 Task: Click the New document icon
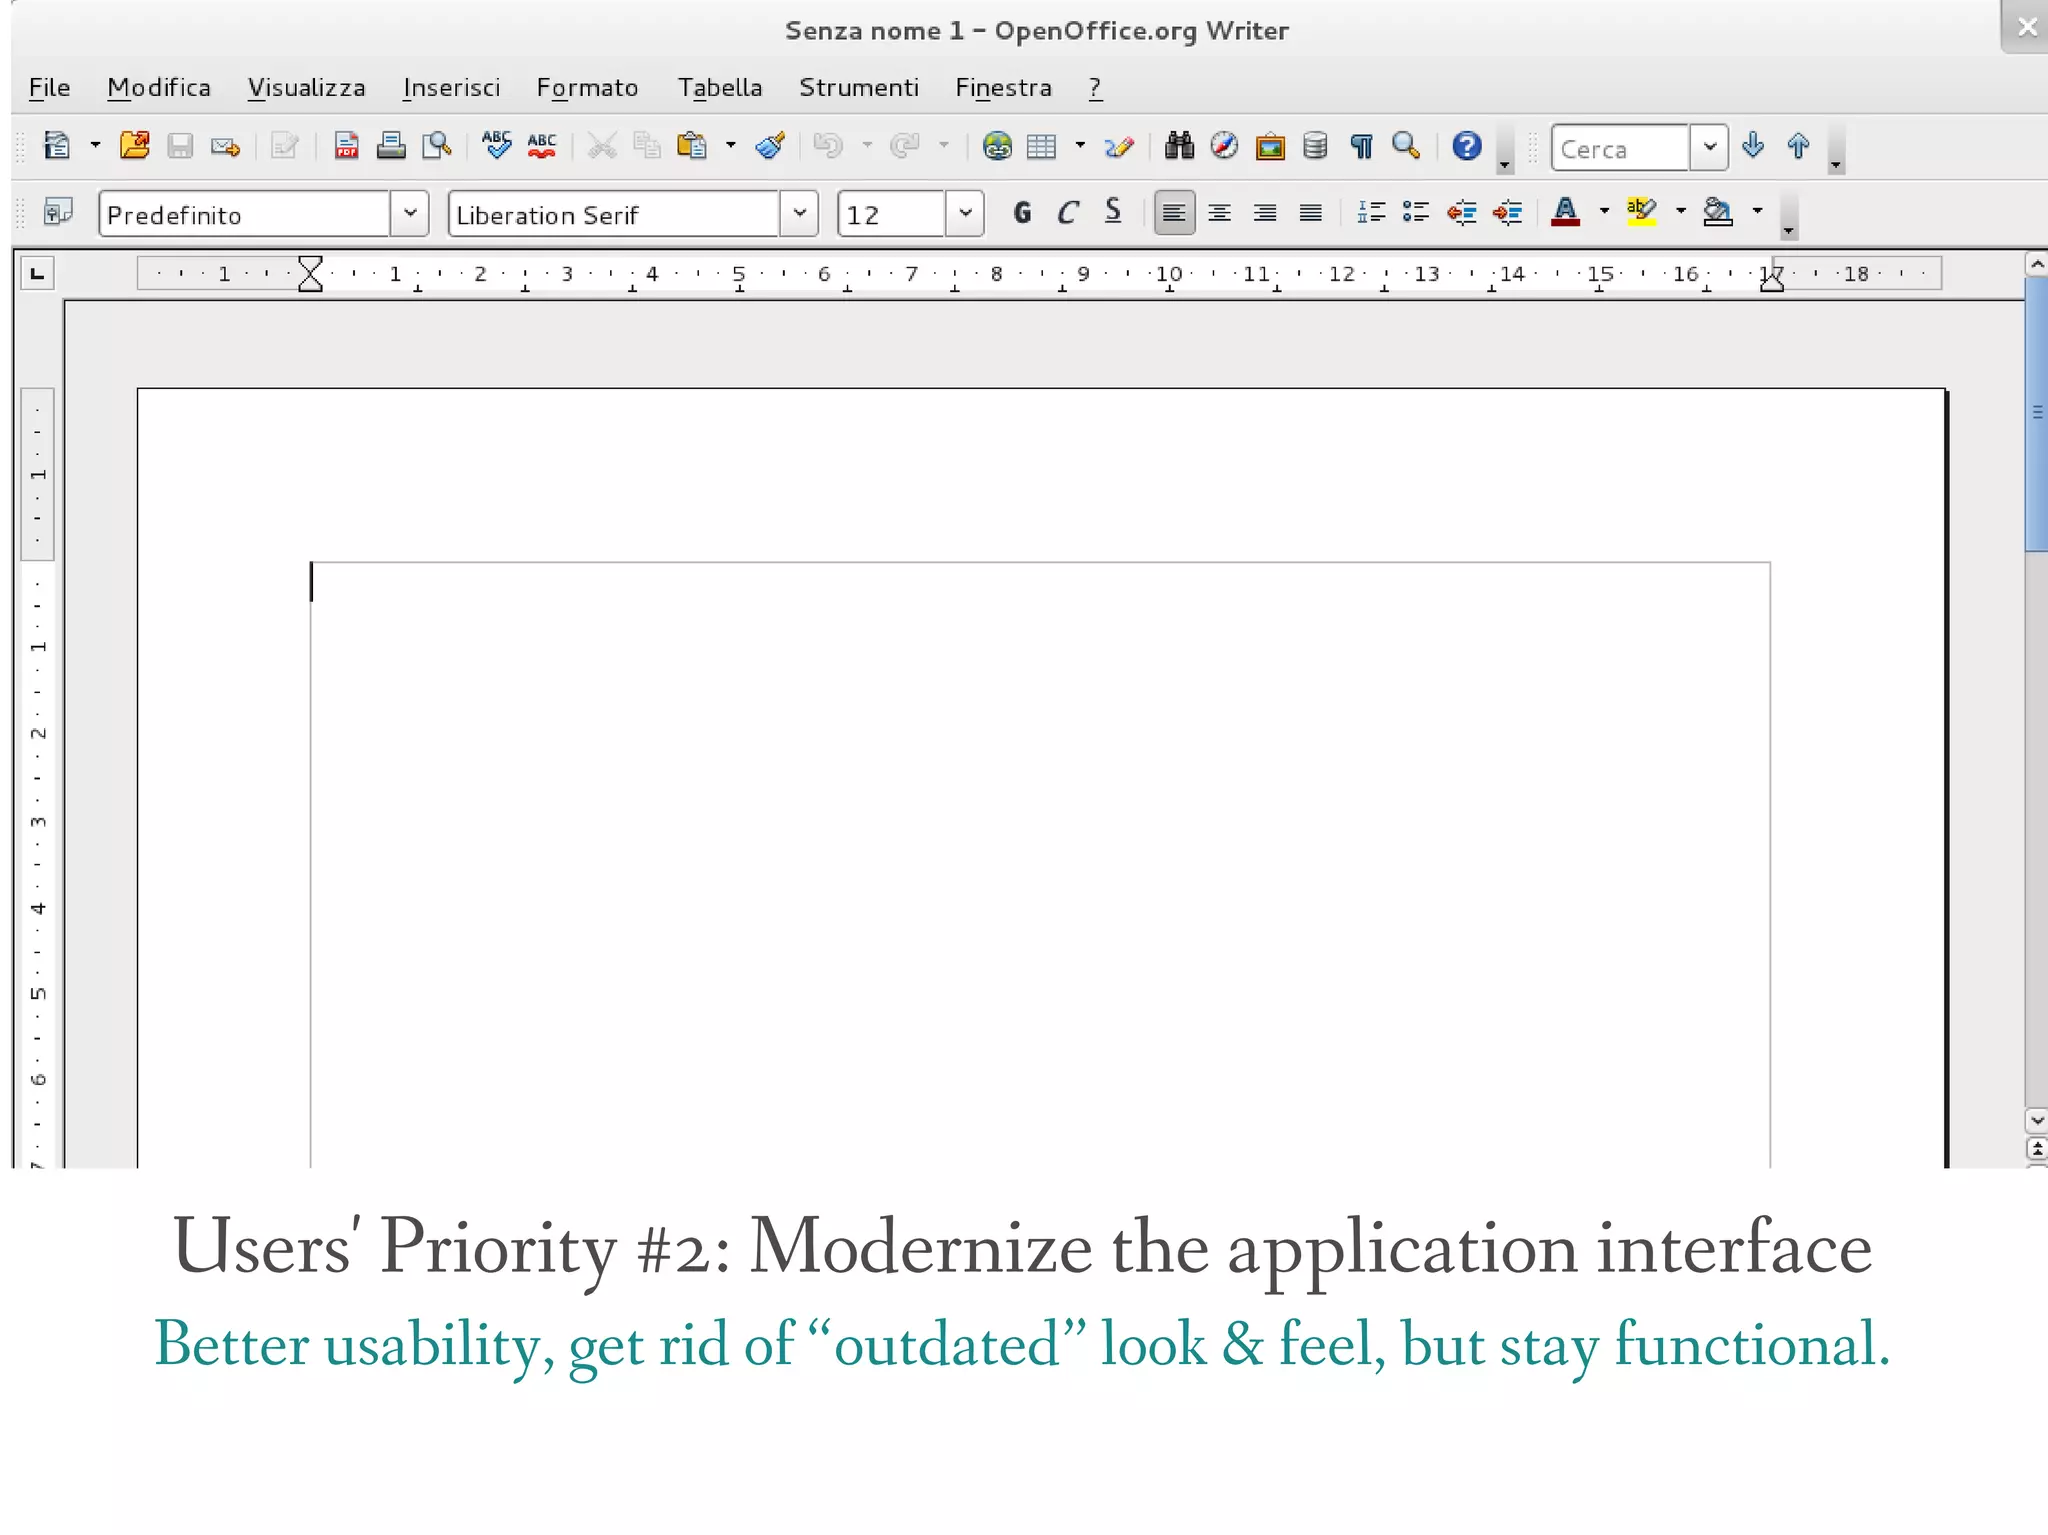pos(57,146)
